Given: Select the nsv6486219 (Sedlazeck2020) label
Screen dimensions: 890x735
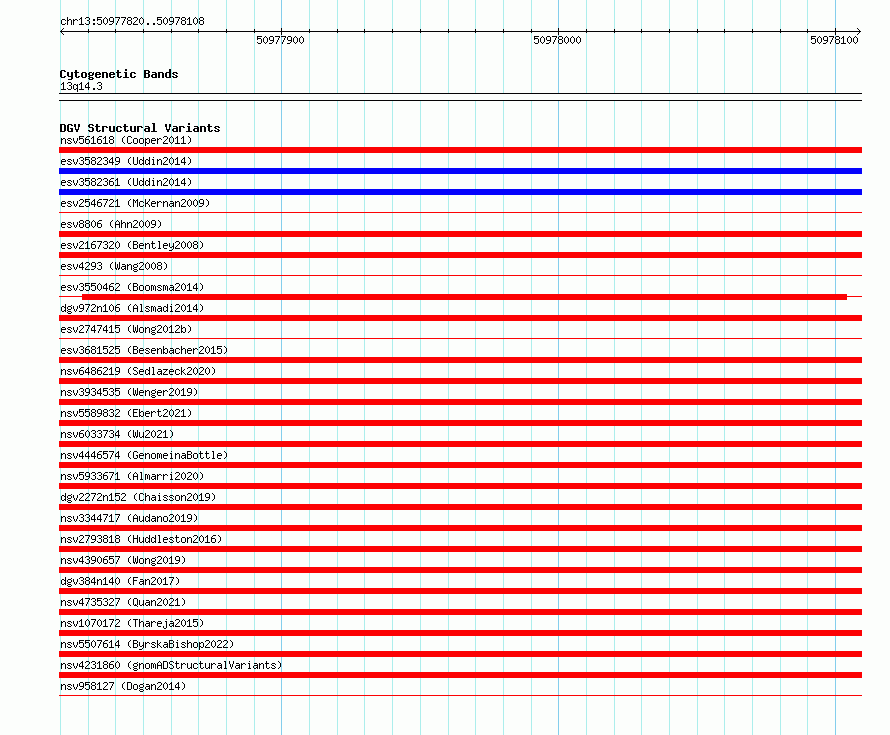Looking at the screenshot, I should pyautogui.click(x=138, y=371).
